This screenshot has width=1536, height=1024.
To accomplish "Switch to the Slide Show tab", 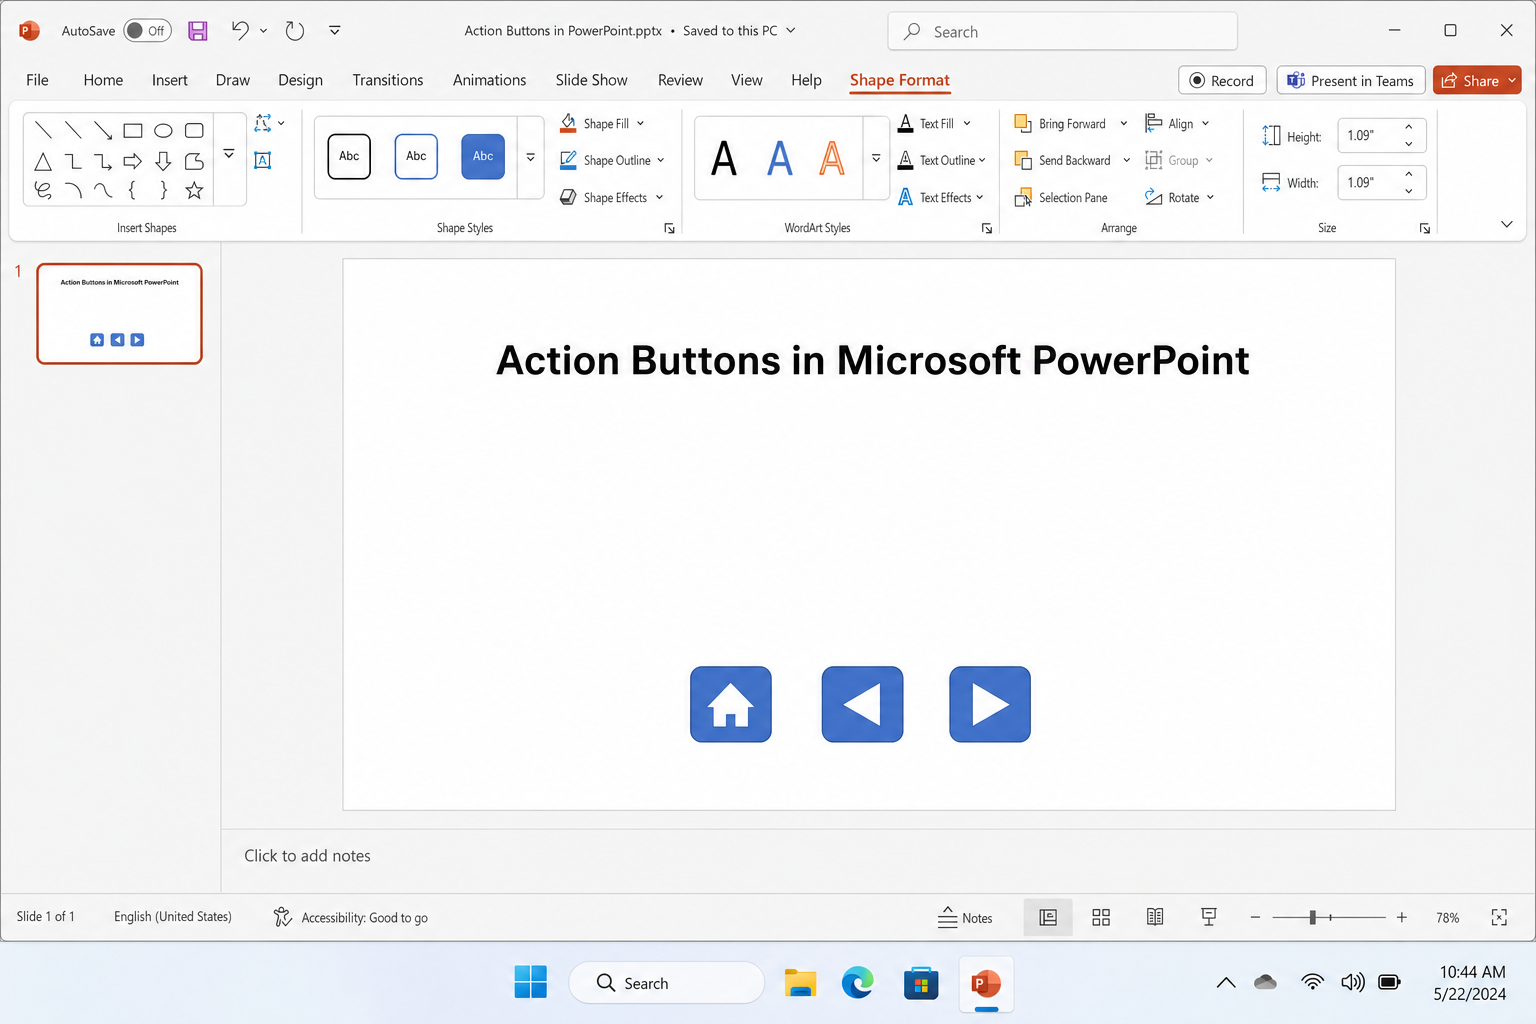I will [x=592, y=80].
